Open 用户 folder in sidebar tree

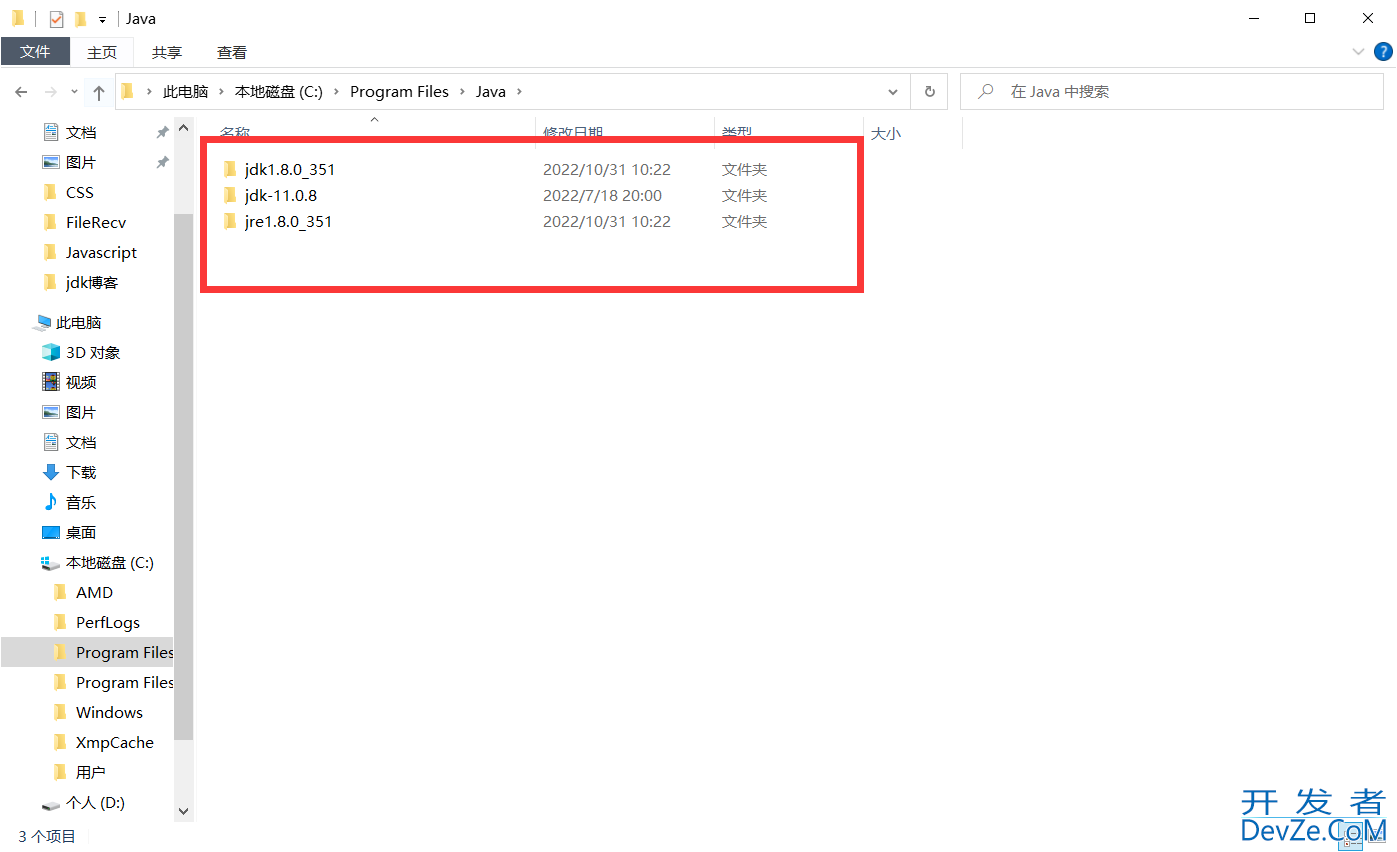[90, 772]
